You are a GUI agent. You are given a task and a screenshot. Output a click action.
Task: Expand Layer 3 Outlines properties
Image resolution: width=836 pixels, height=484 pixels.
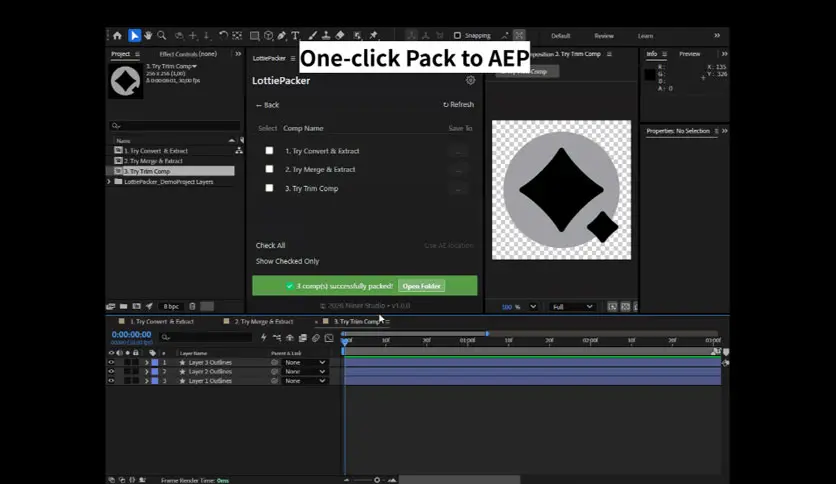tap(147, 362)
